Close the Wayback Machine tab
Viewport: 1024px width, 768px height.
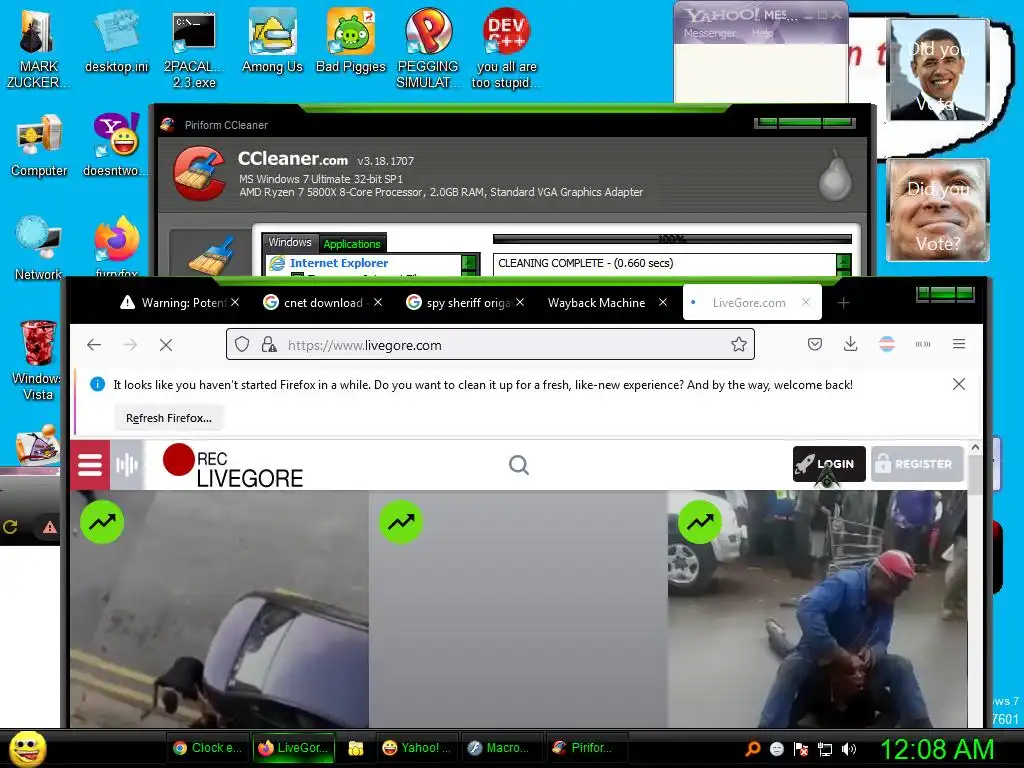point(663,302)
